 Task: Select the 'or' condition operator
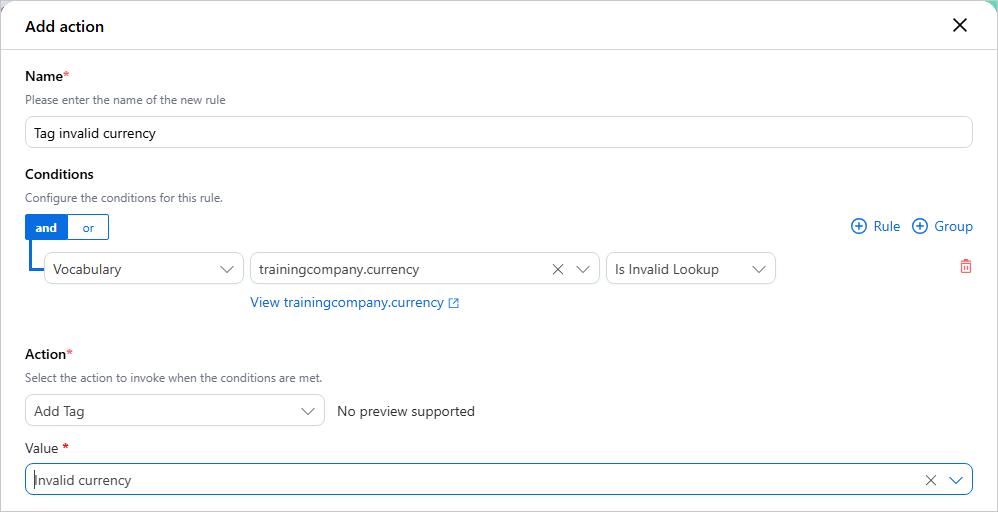[x=88, y=227]
